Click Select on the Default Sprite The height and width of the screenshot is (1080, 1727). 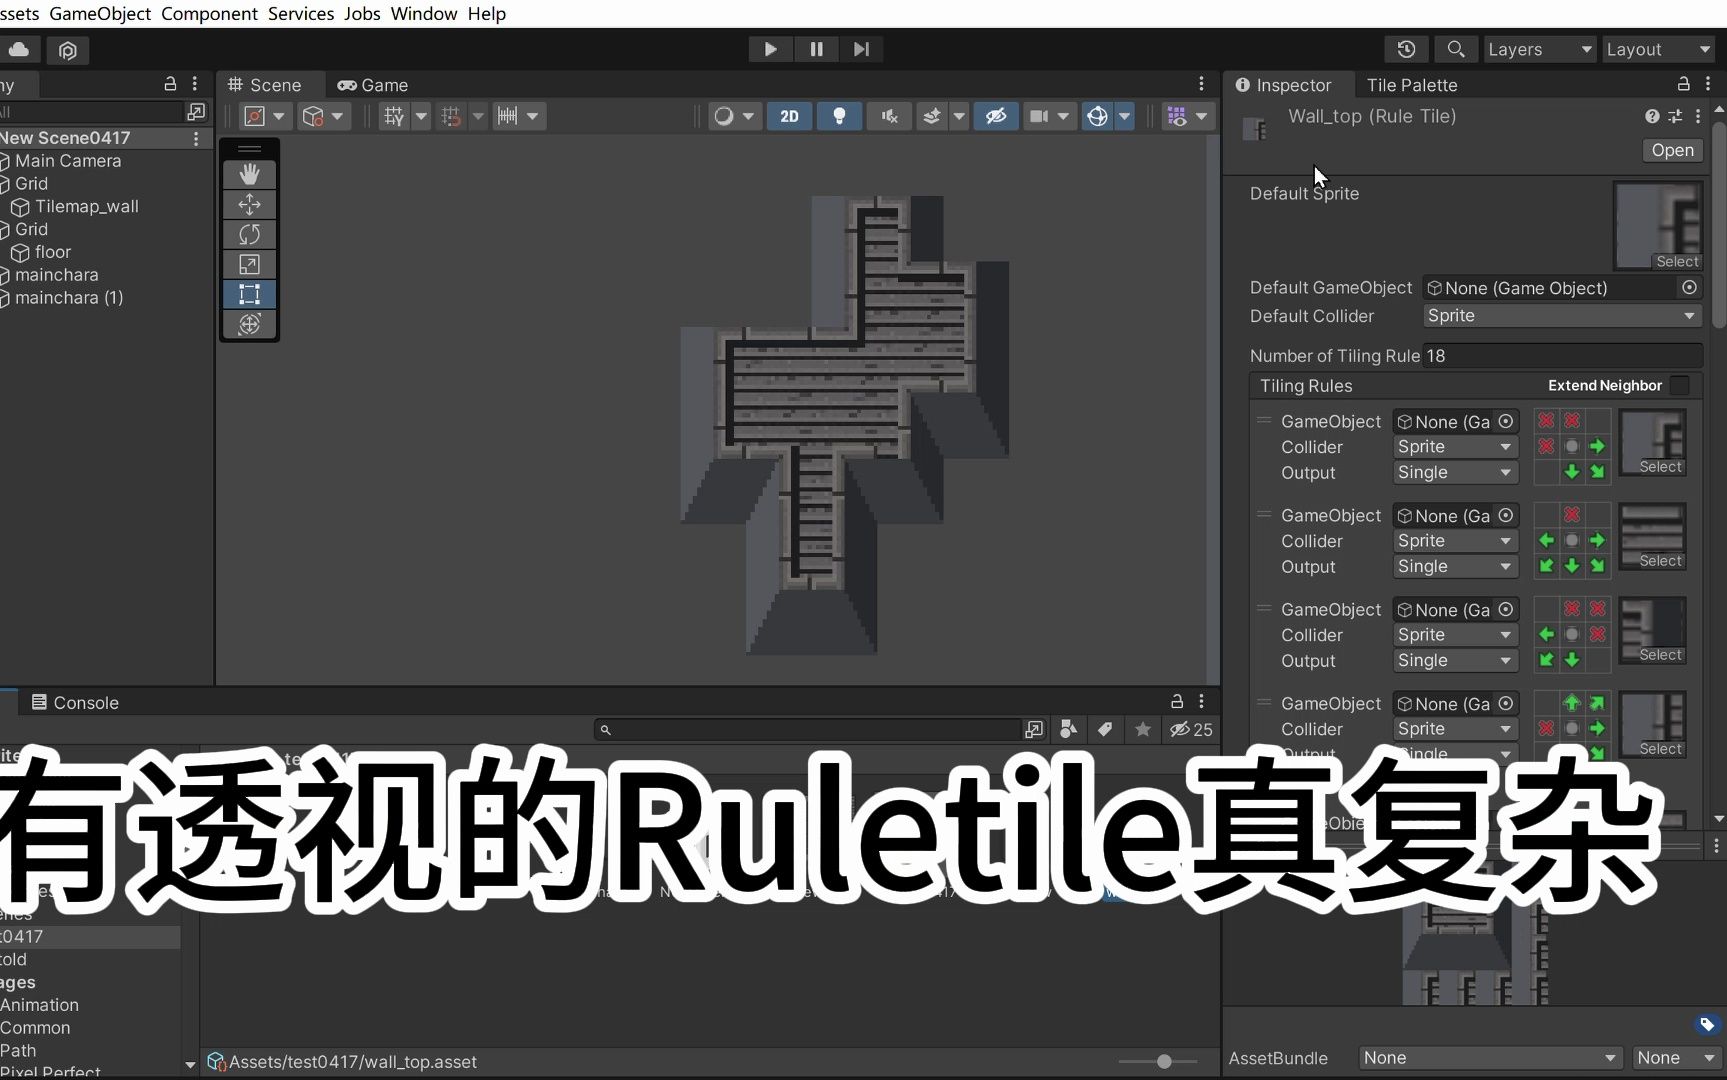[1677, 261]
